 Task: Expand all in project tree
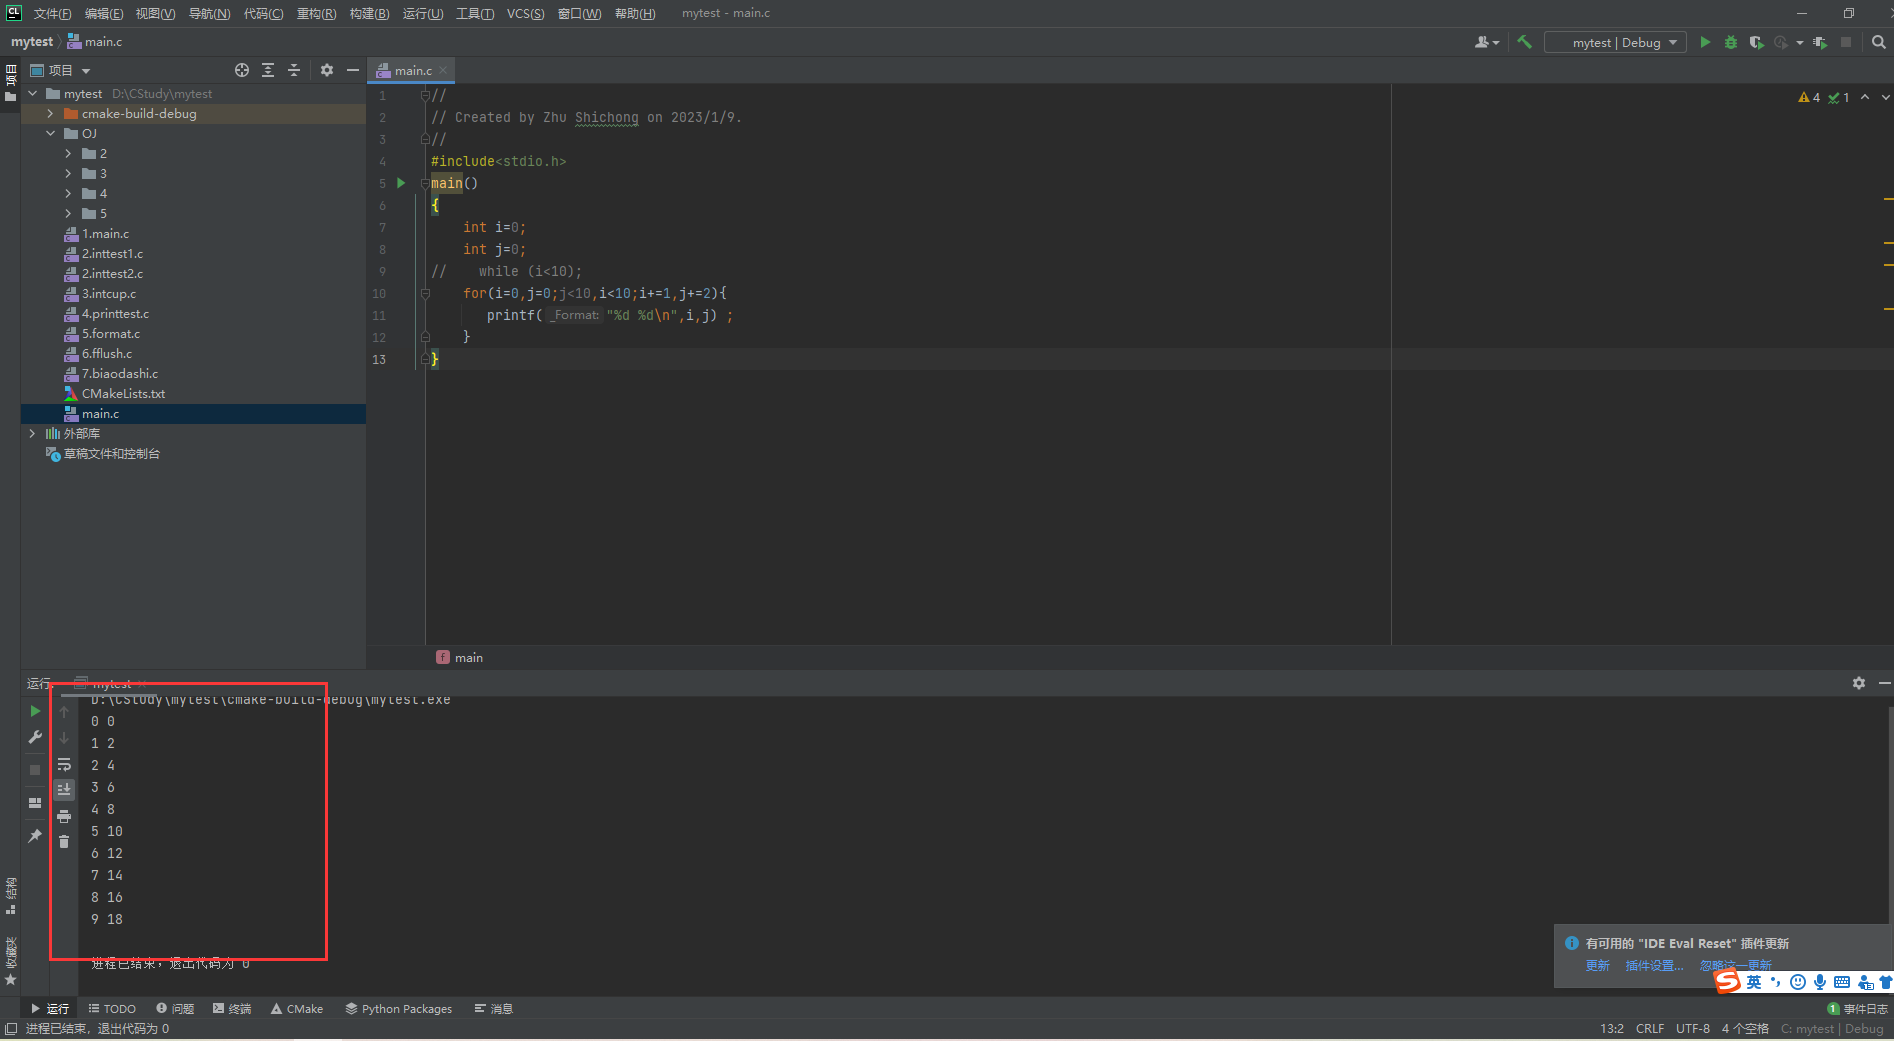[268, 70]
